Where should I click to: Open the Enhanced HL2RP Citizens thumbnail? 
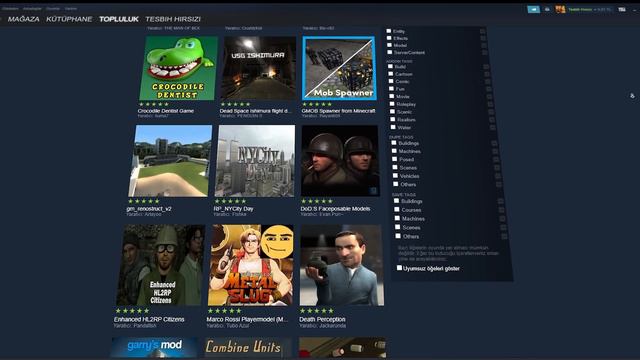tap(160, 265)
